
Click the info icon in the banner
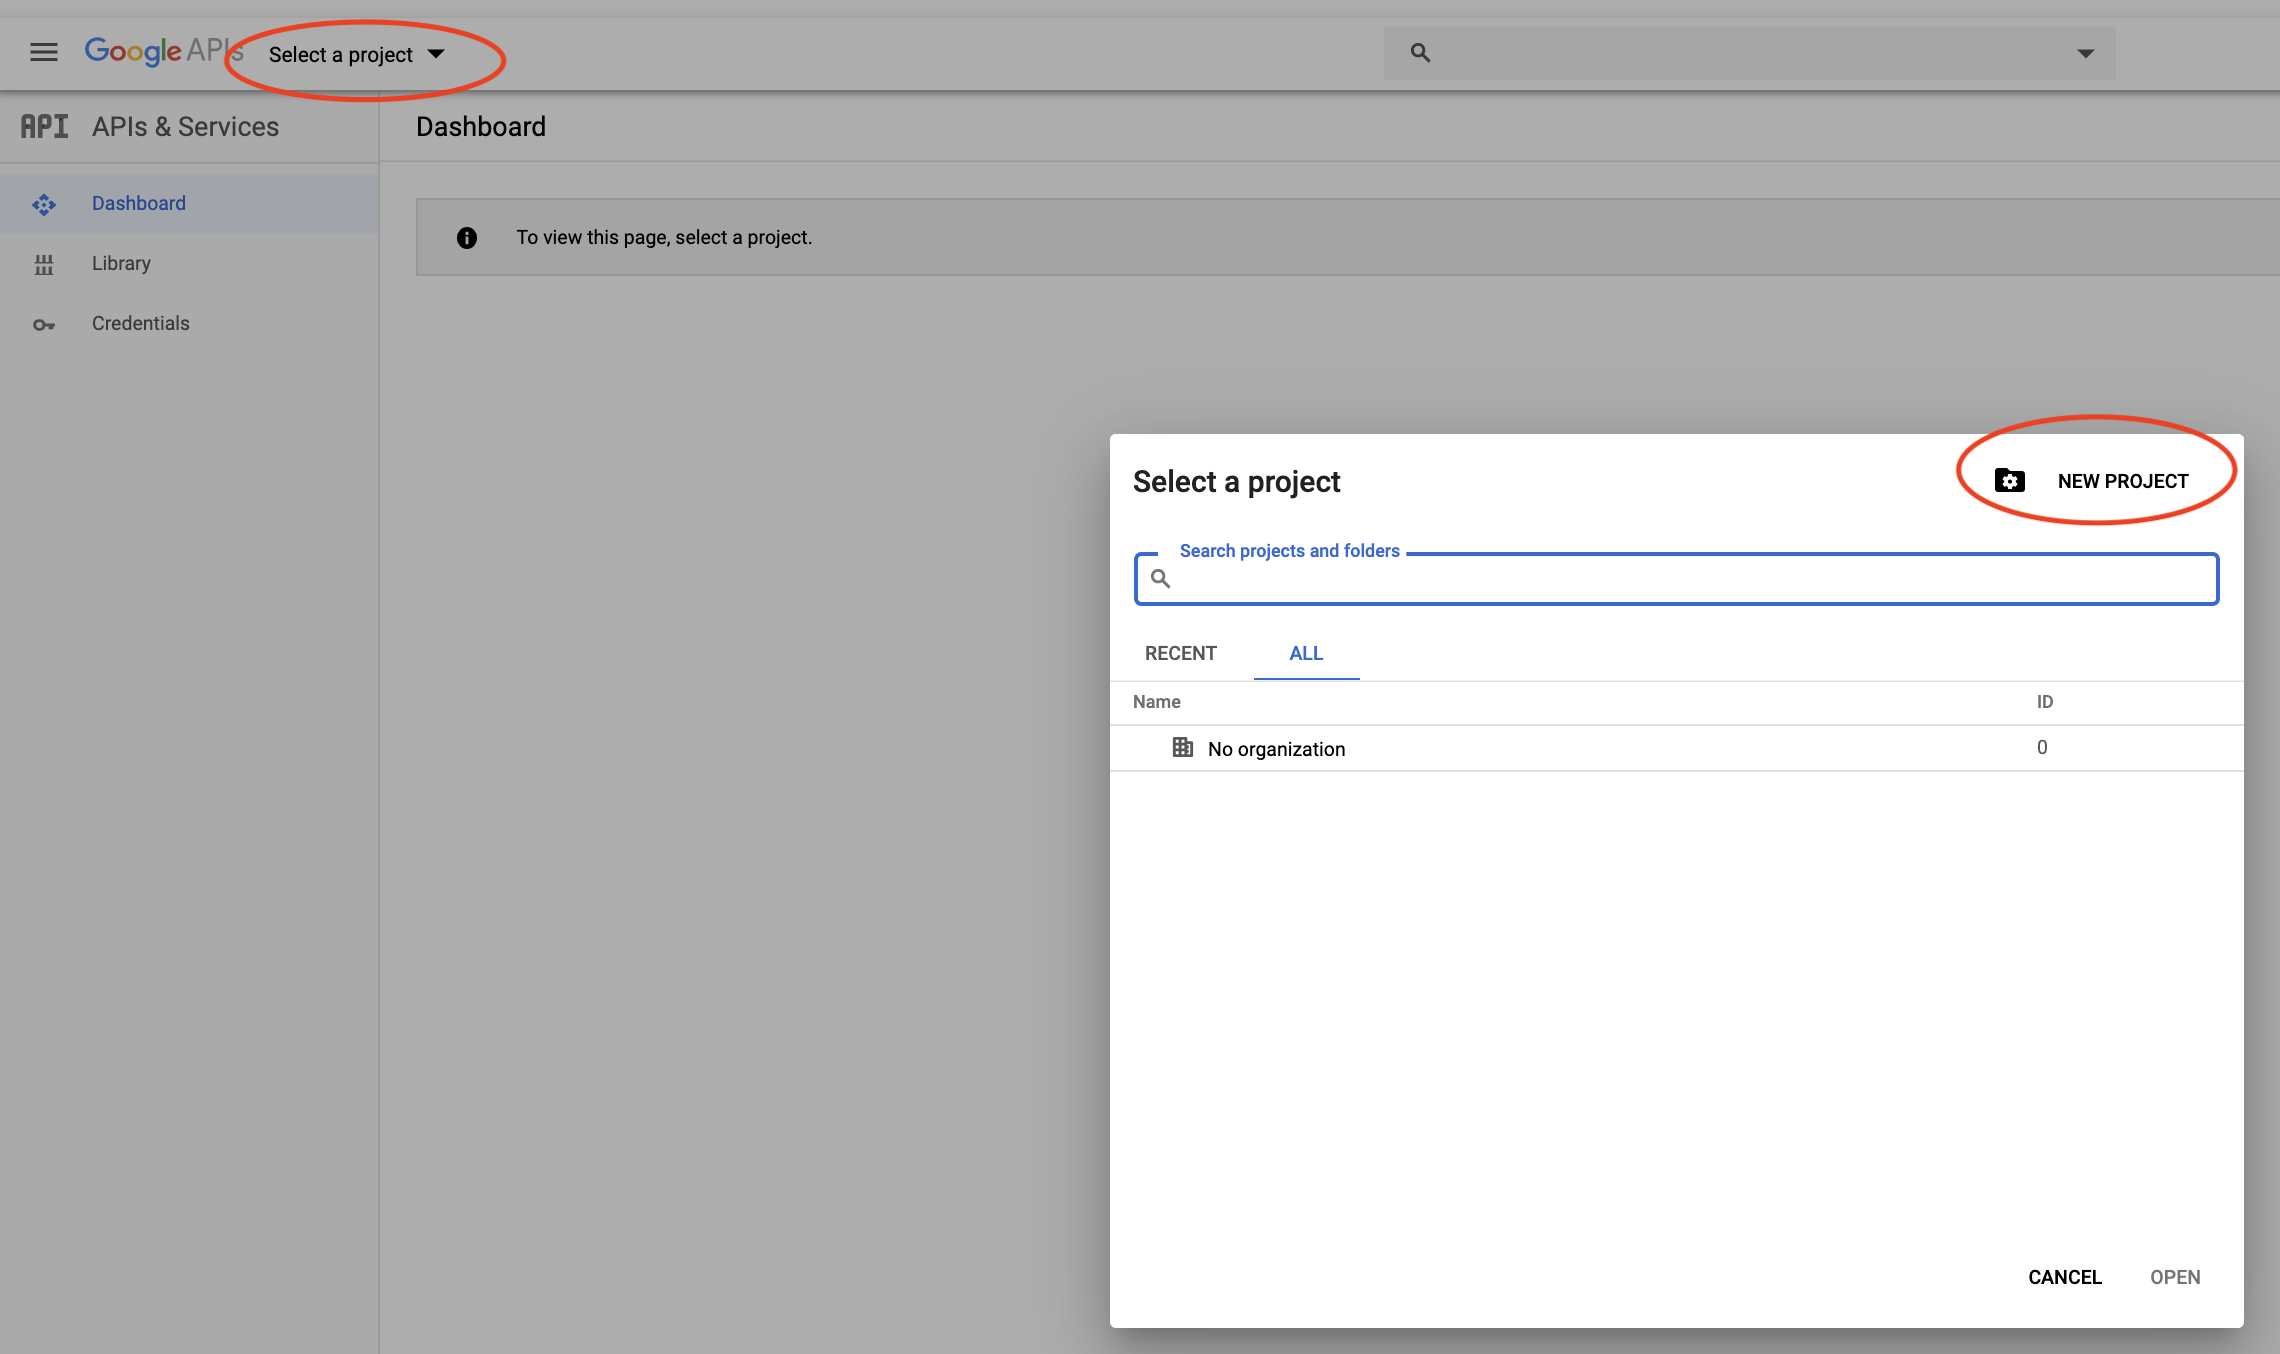(467, 238)
